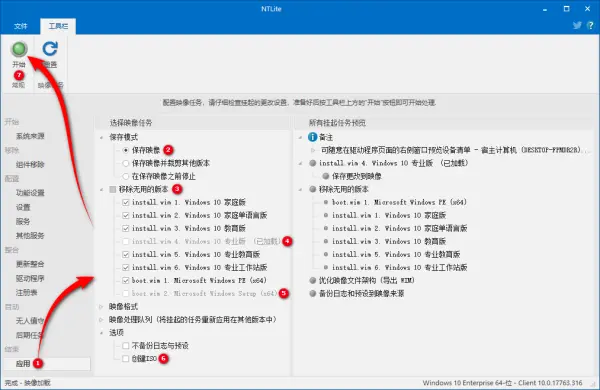Click the green 开始 start icon
The image size is (600, 390).
(x=19, y=49)
